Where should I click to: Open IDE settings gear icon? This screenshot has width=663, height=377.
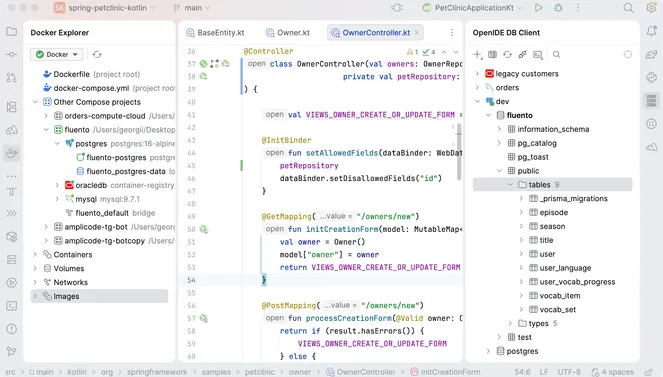coord(651,8)
